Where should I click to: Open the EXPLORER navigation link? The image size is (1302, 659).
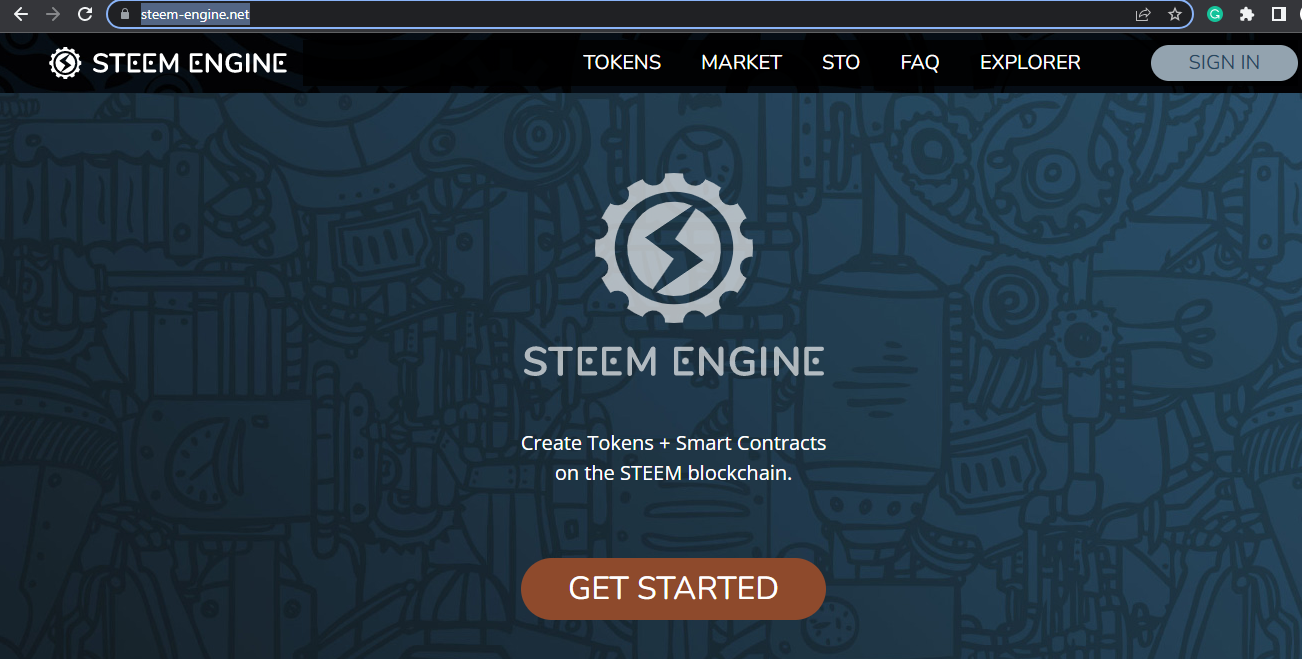(x=1030, y=62)
